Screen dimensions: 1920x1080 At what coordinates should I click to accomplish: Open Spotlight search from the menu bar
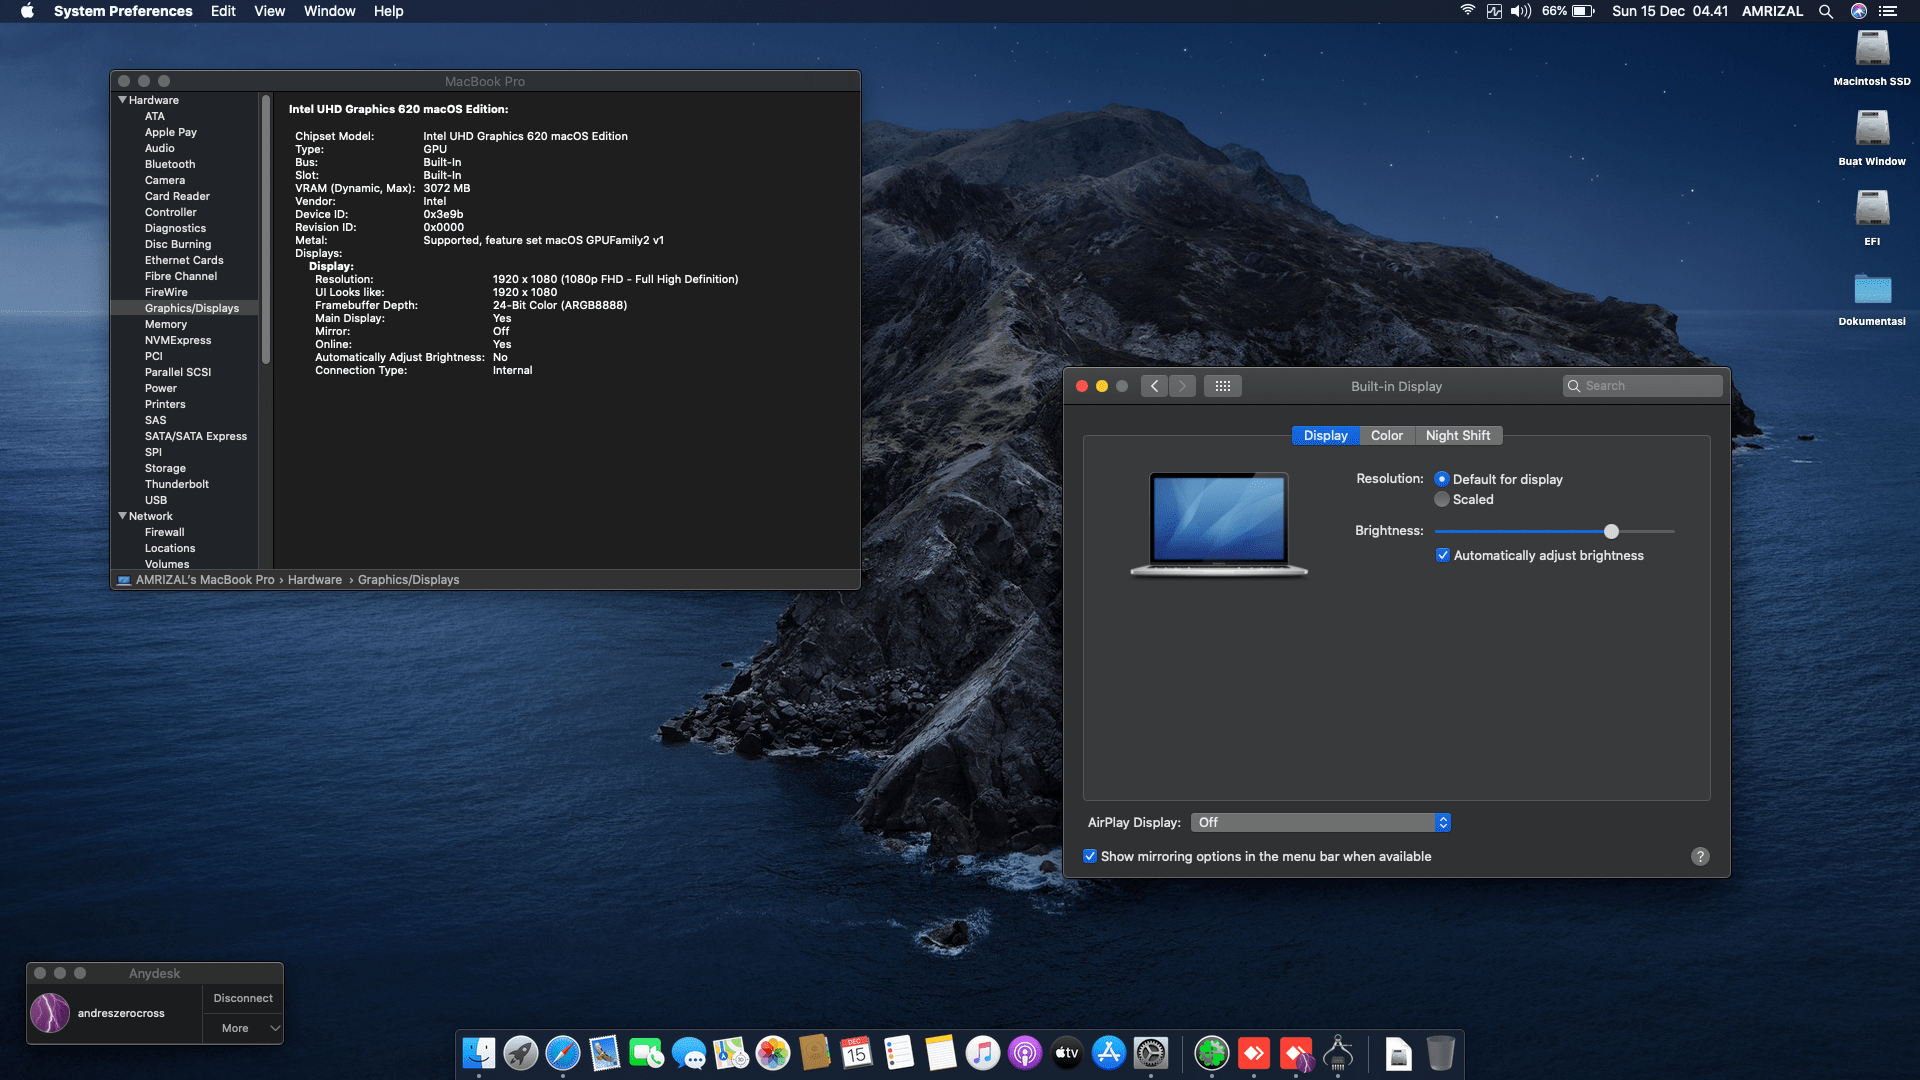(1826, 11)
